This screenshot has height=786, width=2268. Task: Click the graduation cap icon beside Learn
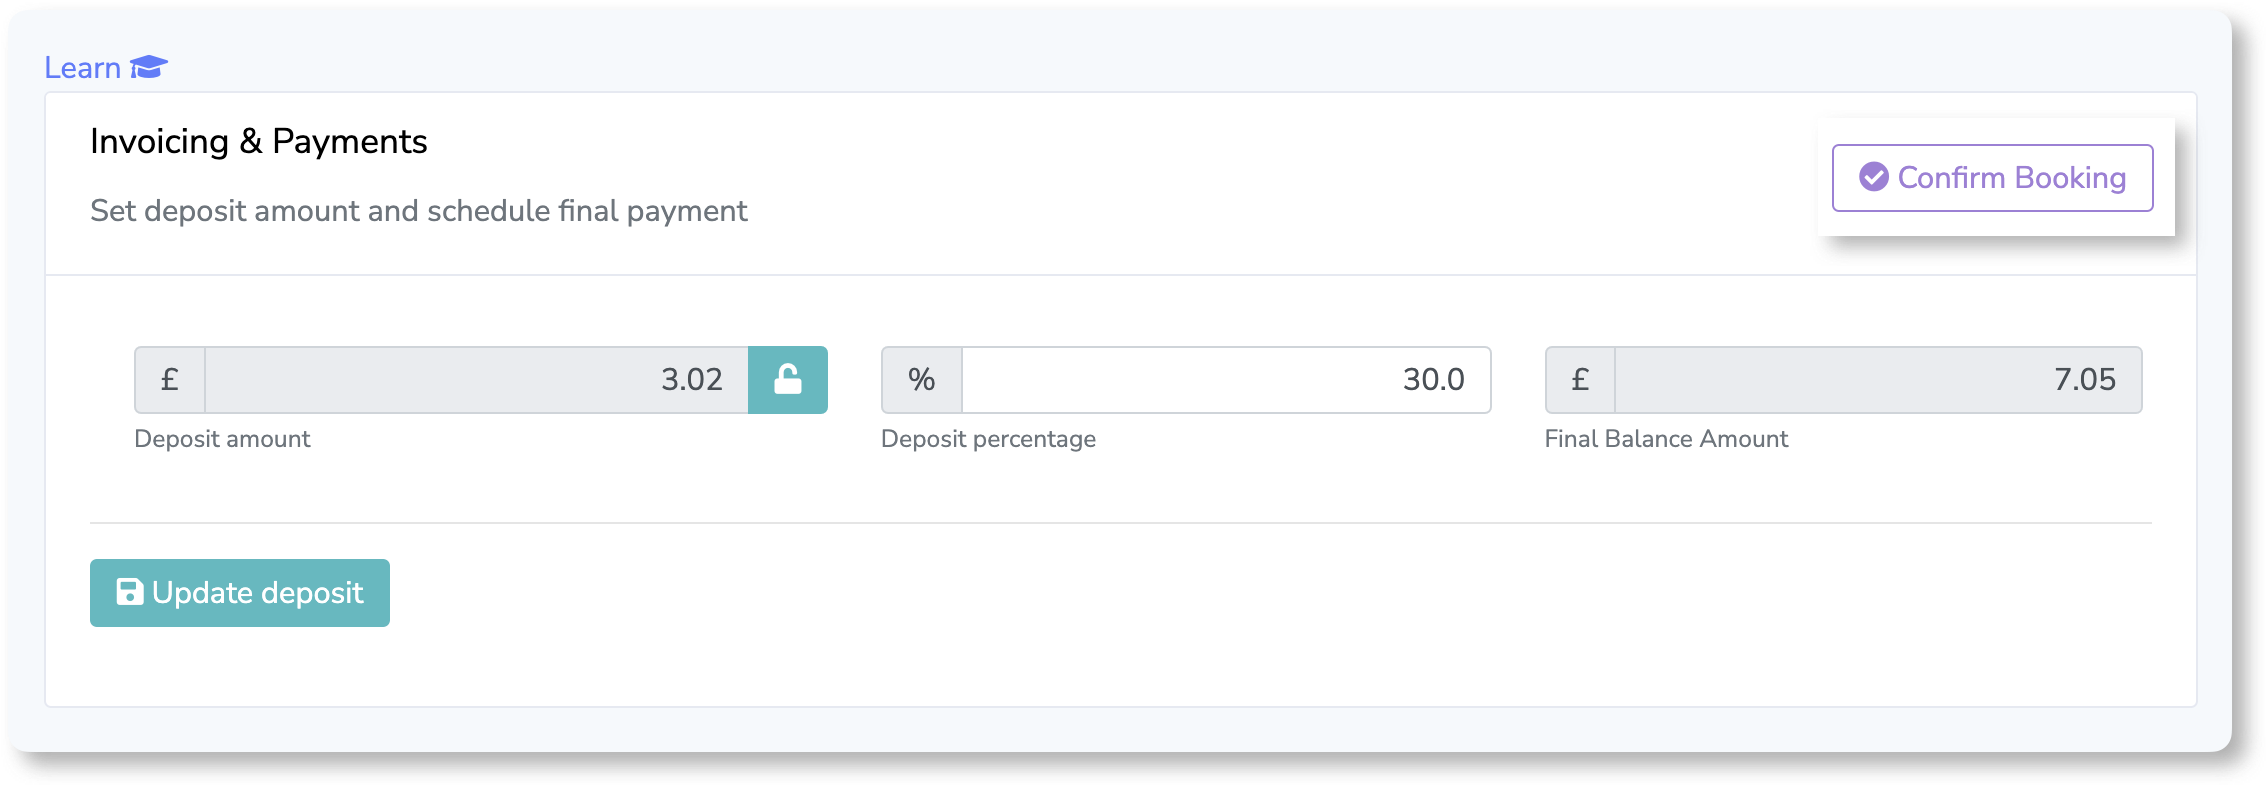[x=149, y=67]
